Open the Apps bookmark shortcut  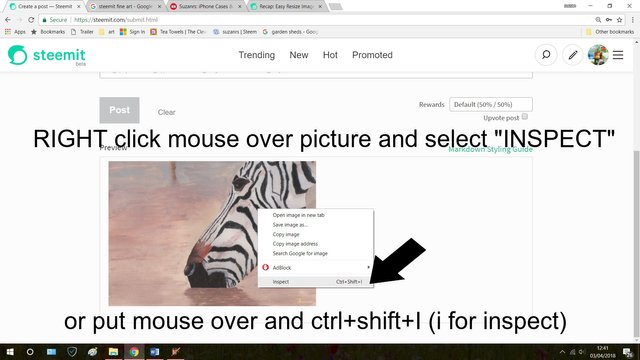(15, 32)
